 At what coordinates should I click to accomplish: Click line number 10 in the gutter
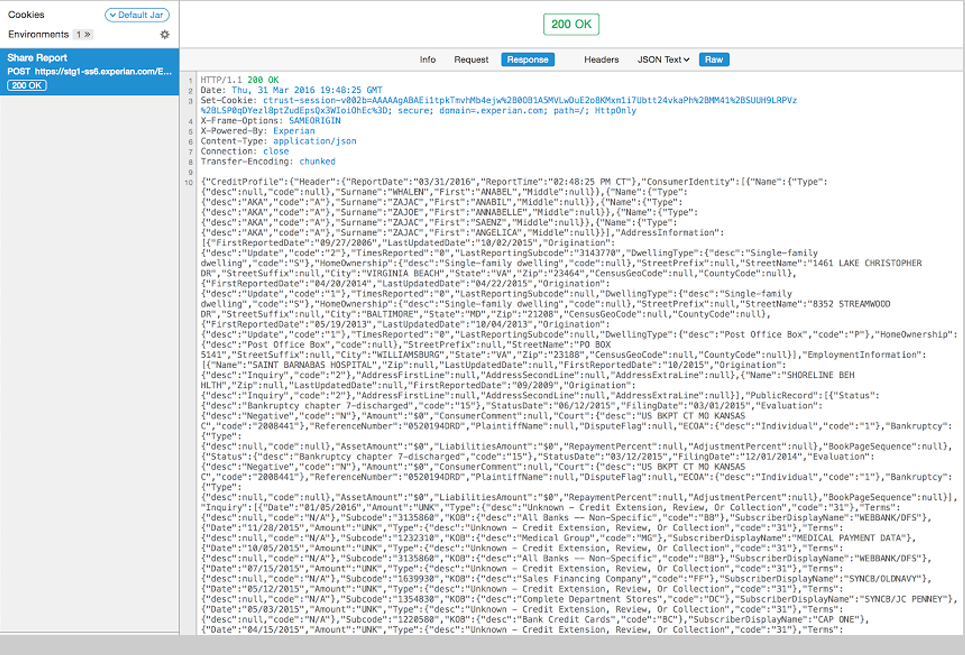point(189,181)
